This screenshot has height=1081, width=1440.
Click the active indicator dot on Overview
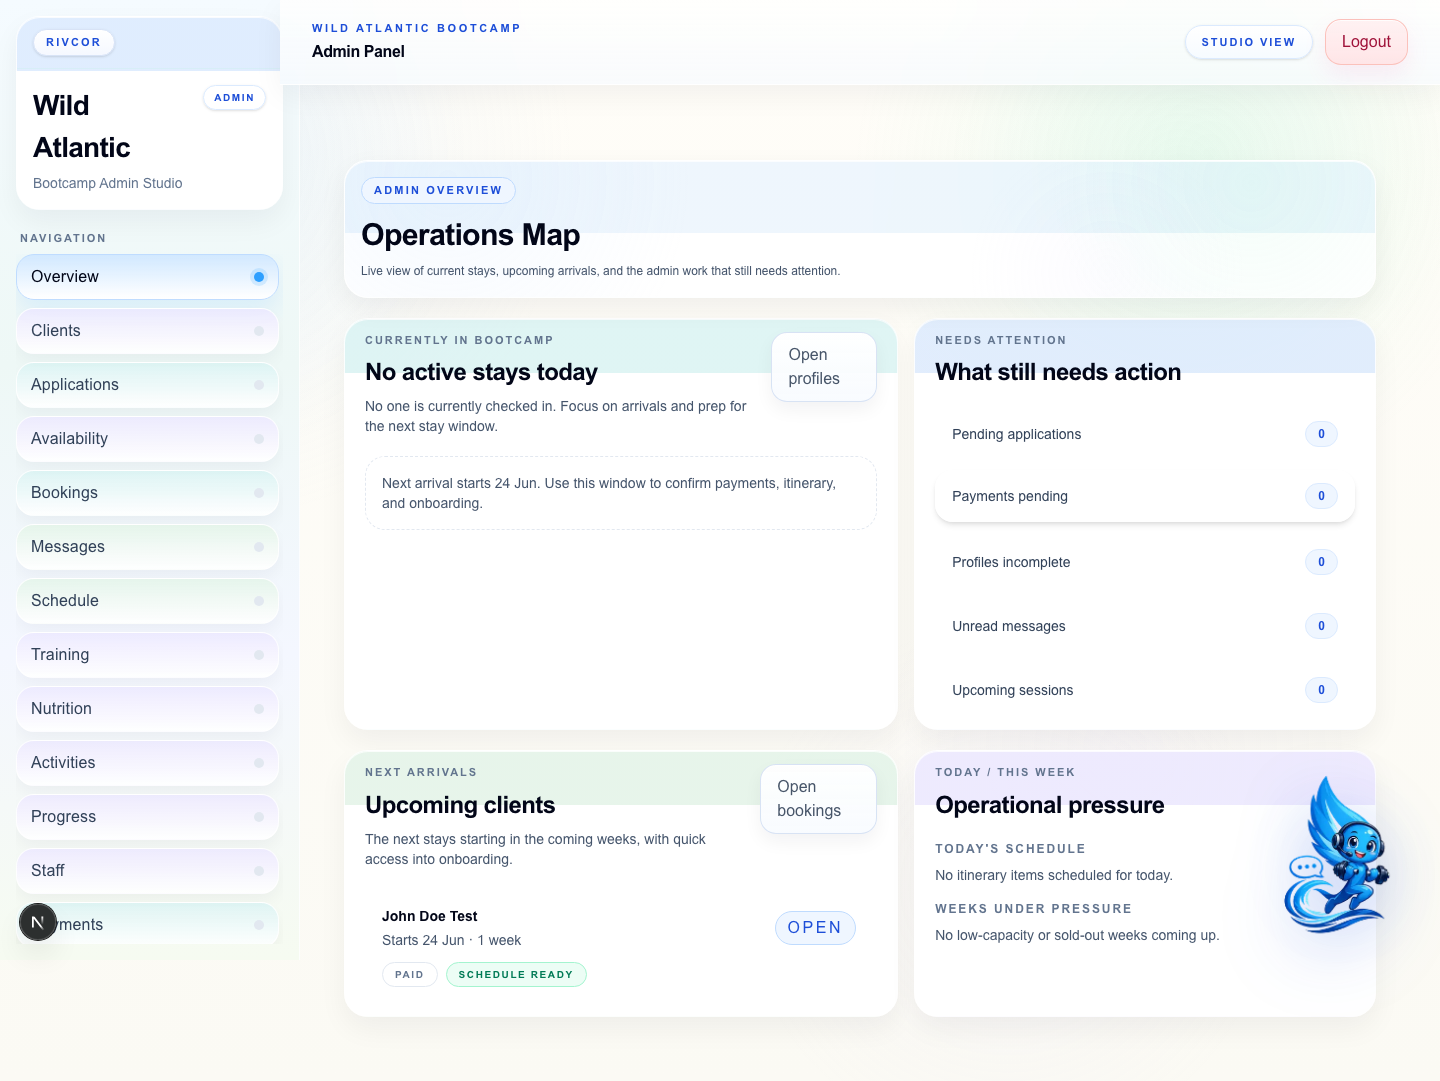pyautogui.click(x=259, y=277)
